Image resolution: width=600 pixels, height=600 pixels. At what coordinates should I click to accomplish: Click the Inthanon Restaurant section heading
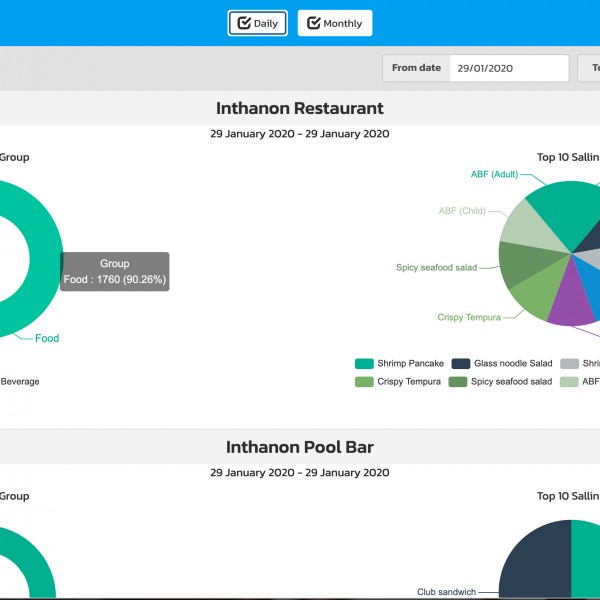(x=300, y=108)
